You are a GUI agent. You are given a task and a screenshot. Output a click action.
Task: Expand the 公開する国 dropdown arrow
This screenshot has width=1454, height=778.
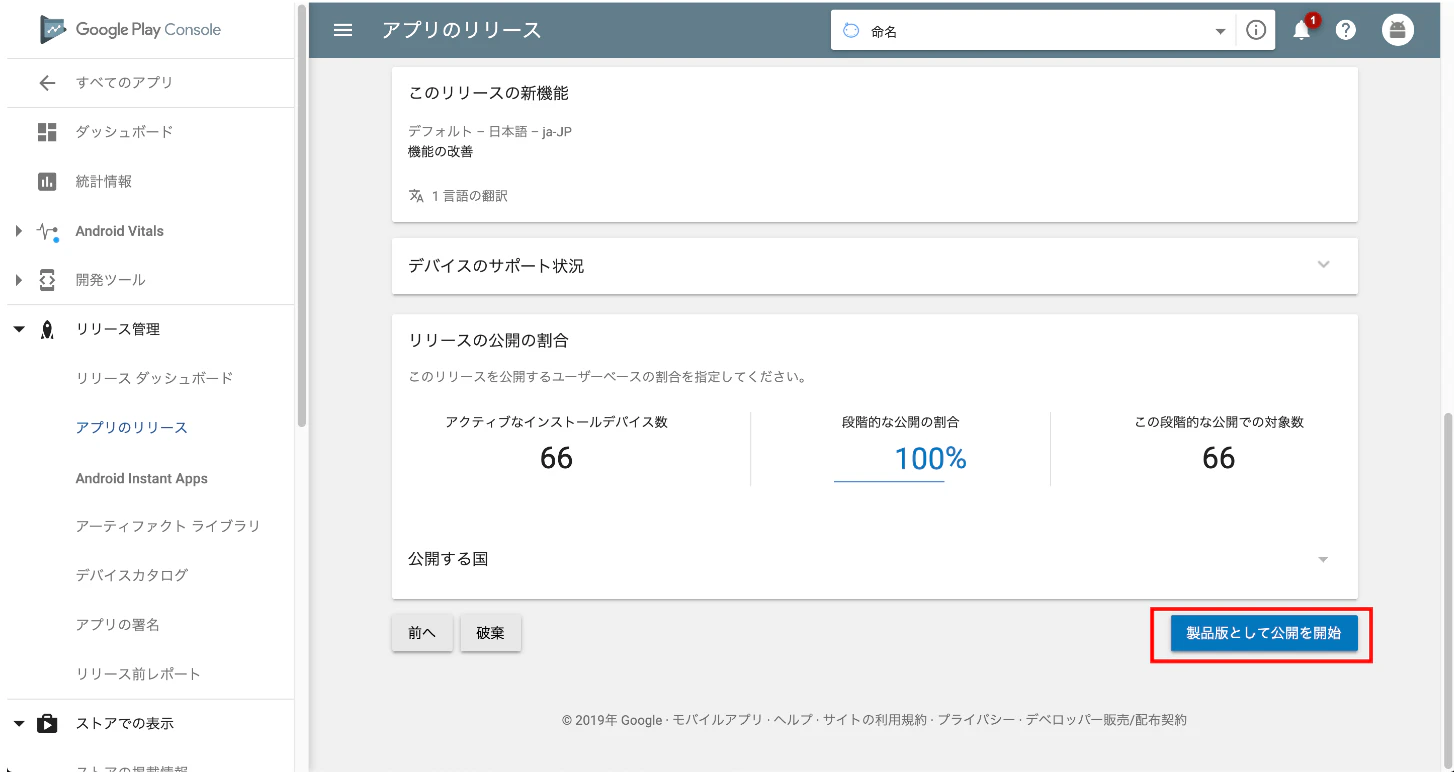(1323, 560)
